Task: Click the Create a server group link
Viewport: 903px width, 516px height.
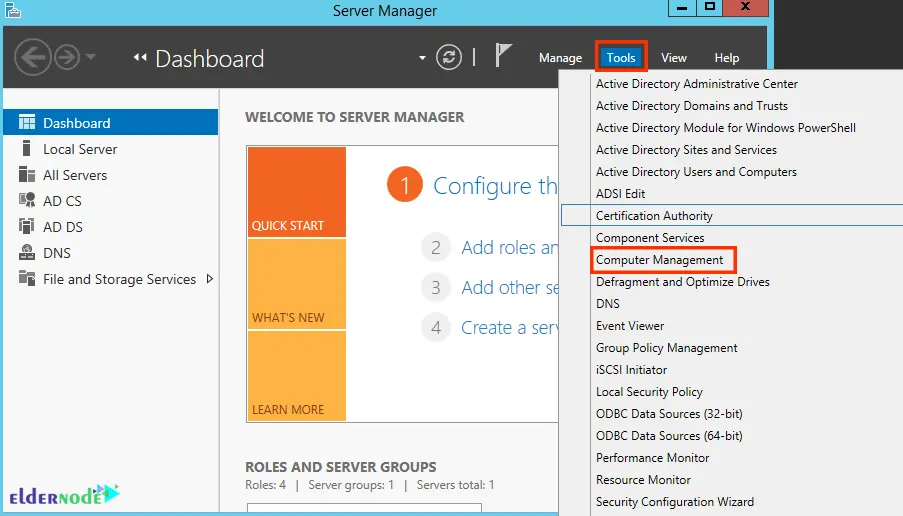Action: pos(509,328)
